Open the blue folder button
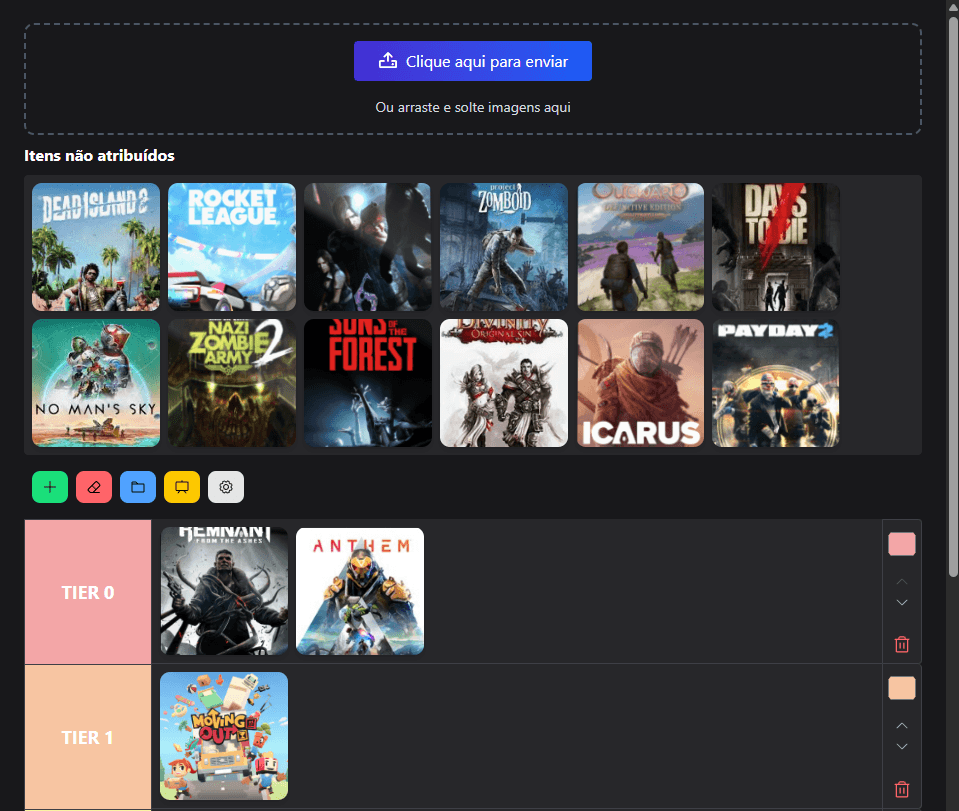The width and height of the screenshot is (959, 811). pos(138,487)
